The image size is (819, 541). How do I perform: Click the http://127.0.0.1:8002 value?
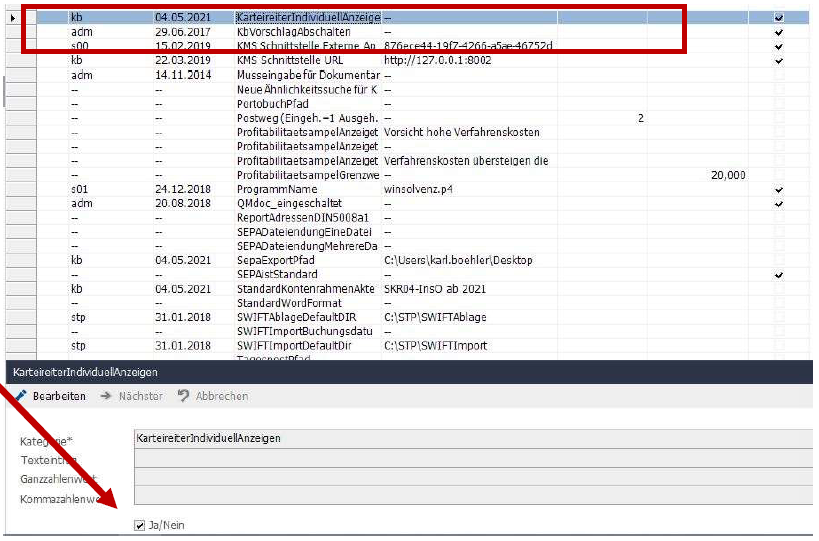point(438,60)
